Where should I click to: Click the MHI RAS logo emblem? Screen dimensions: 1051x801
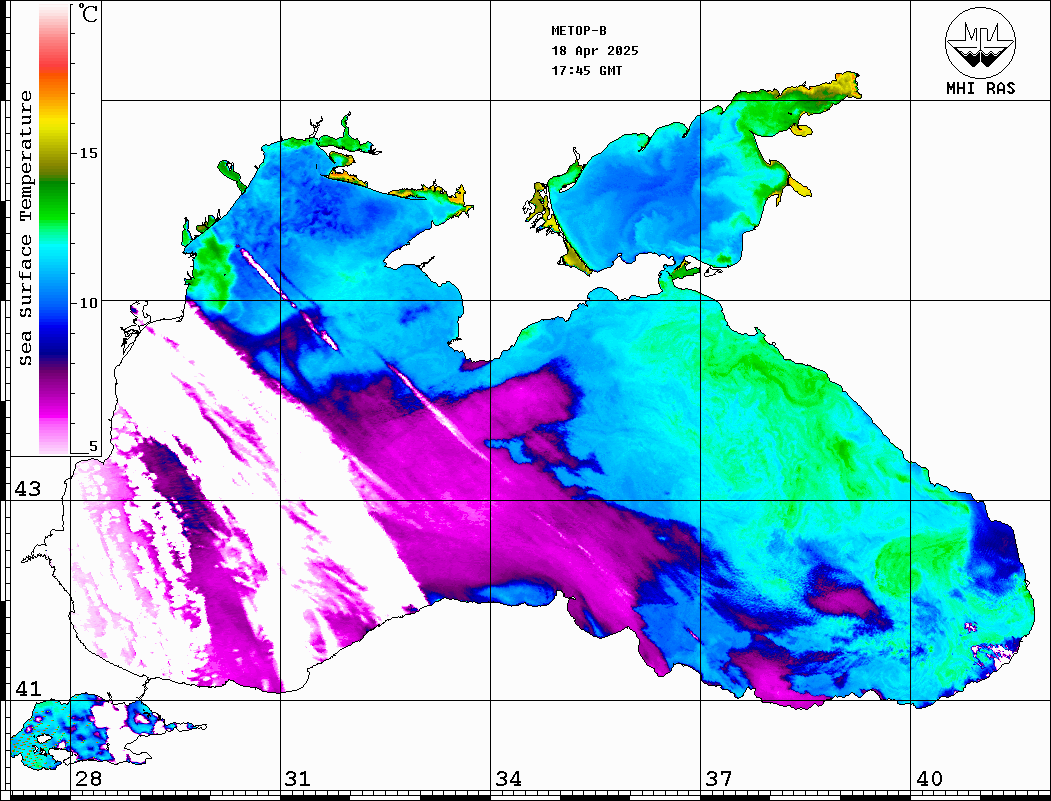point(980,42)
